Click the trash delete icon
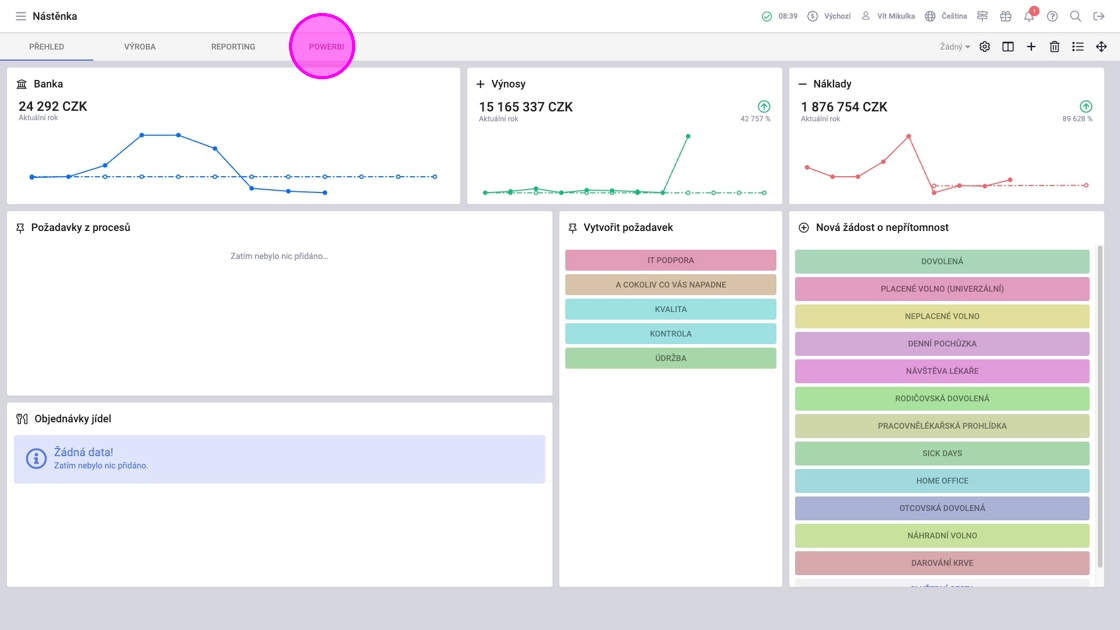 (x=1054, y=46)
